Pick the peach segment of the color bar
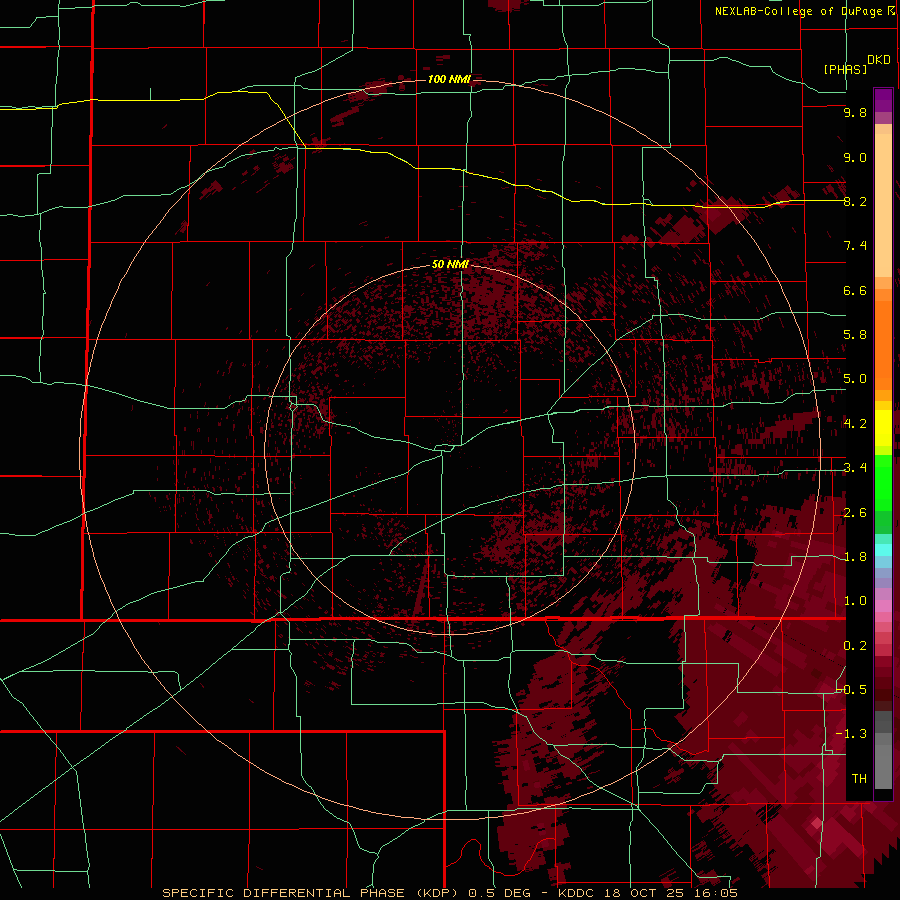 coord(883,205)
